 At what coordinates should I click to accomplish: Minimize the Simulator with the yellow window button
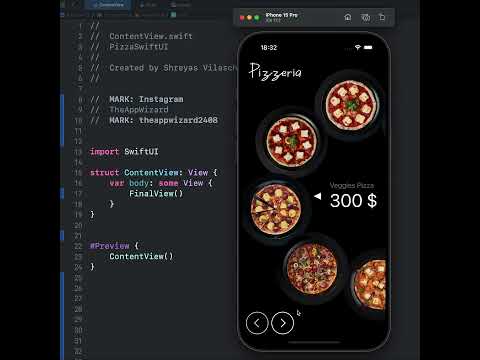249,18
